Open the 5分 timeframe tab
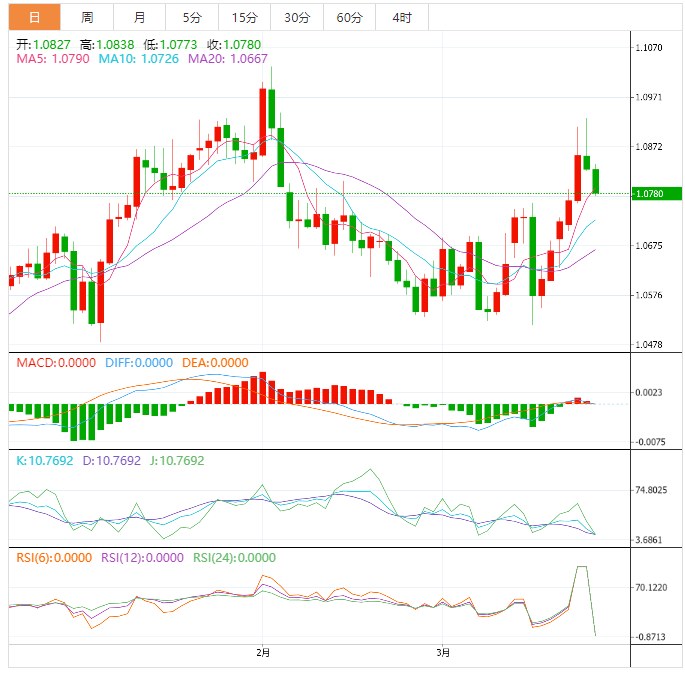The width and height of the screenshot is (685, 673). [x=191, y=17]
